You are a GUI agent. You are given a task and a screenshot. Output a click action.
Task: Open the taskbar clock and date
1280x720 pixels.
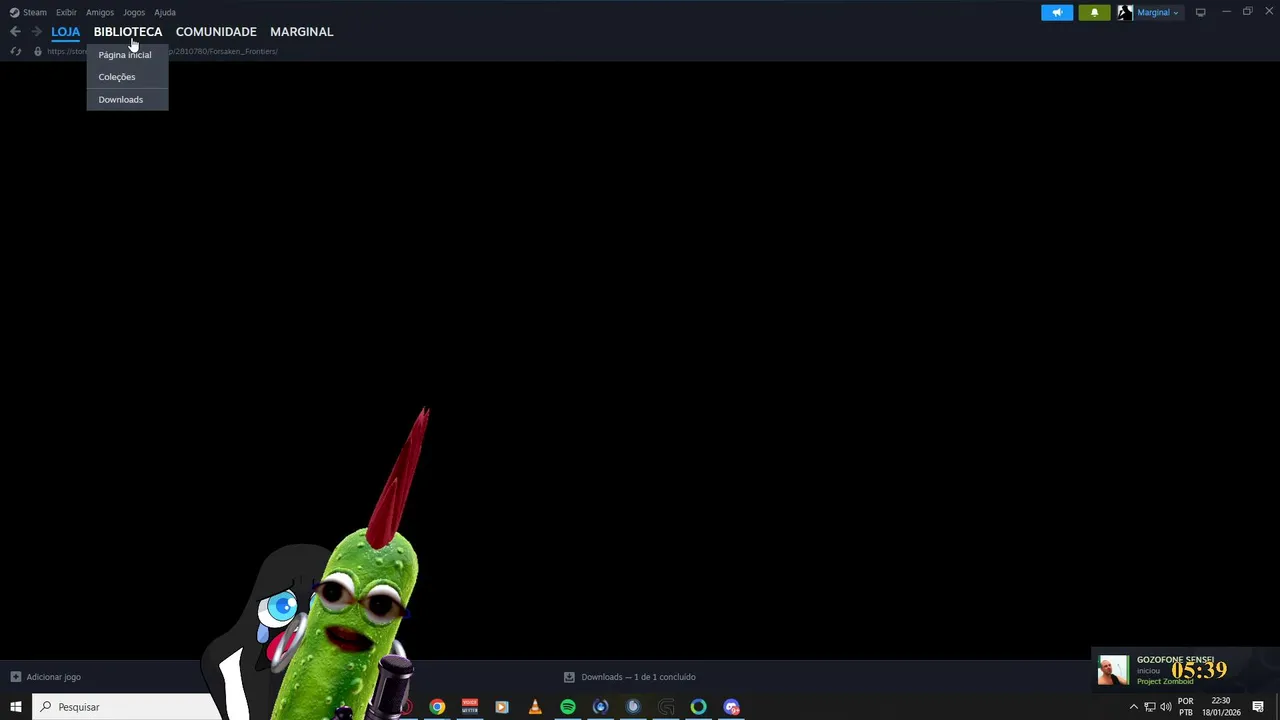(x=1221, y=707)
